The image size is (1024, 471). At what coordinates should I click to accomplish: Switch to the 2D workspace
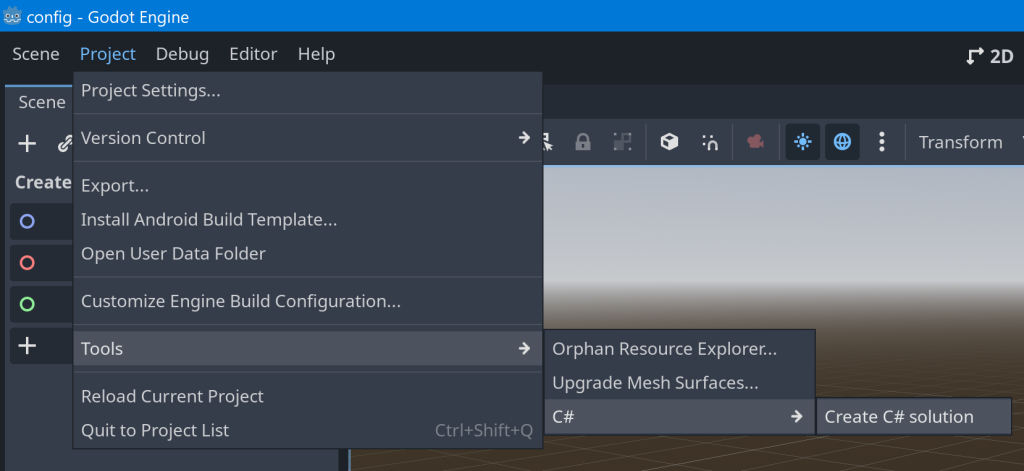click(990, 56)
